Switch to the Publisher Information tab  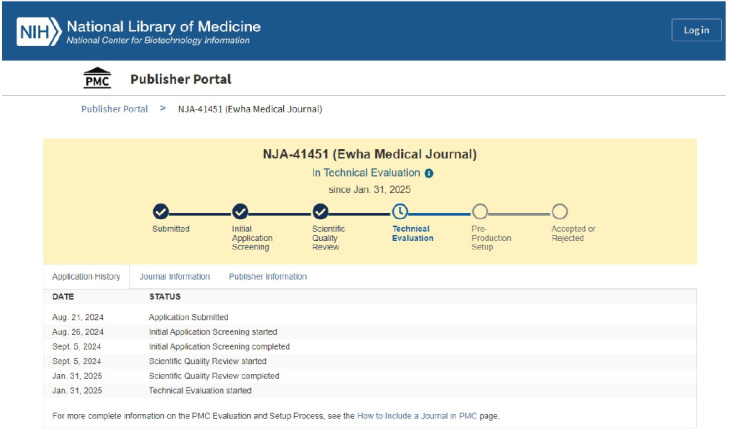pos(268,277)
